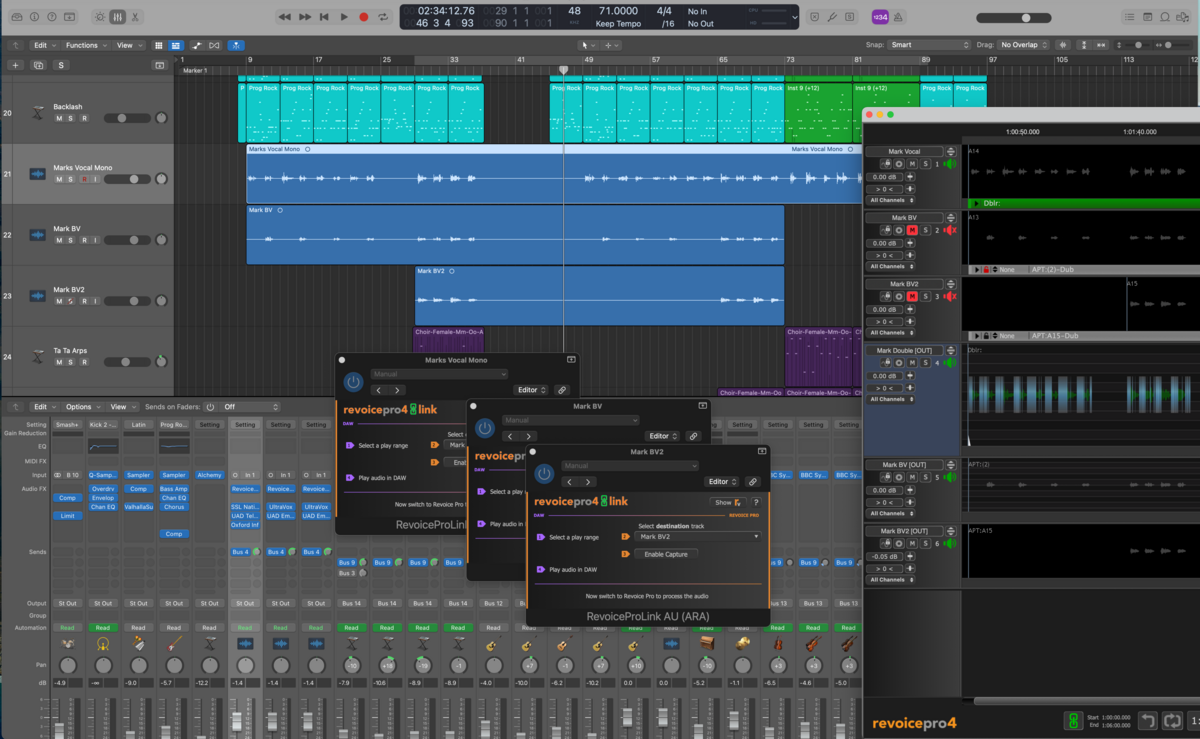Viewport: 1200px width, 739px height.
Task: Expand All Channels selector on Mark Vocal
Action: (891, 201)
